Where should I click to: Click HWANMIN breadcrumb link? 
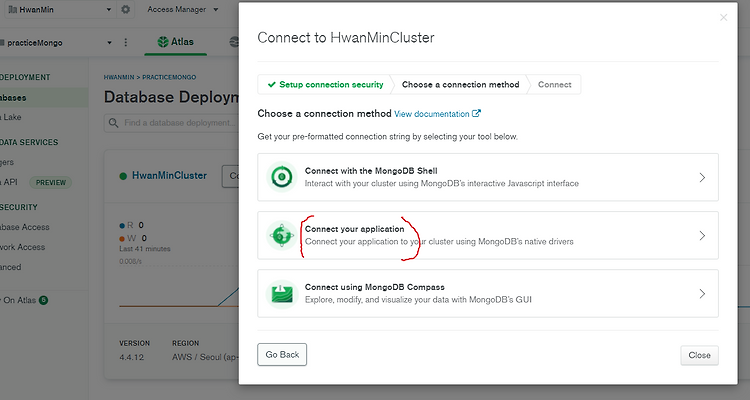pyautogui.click(x=119, y=77)
